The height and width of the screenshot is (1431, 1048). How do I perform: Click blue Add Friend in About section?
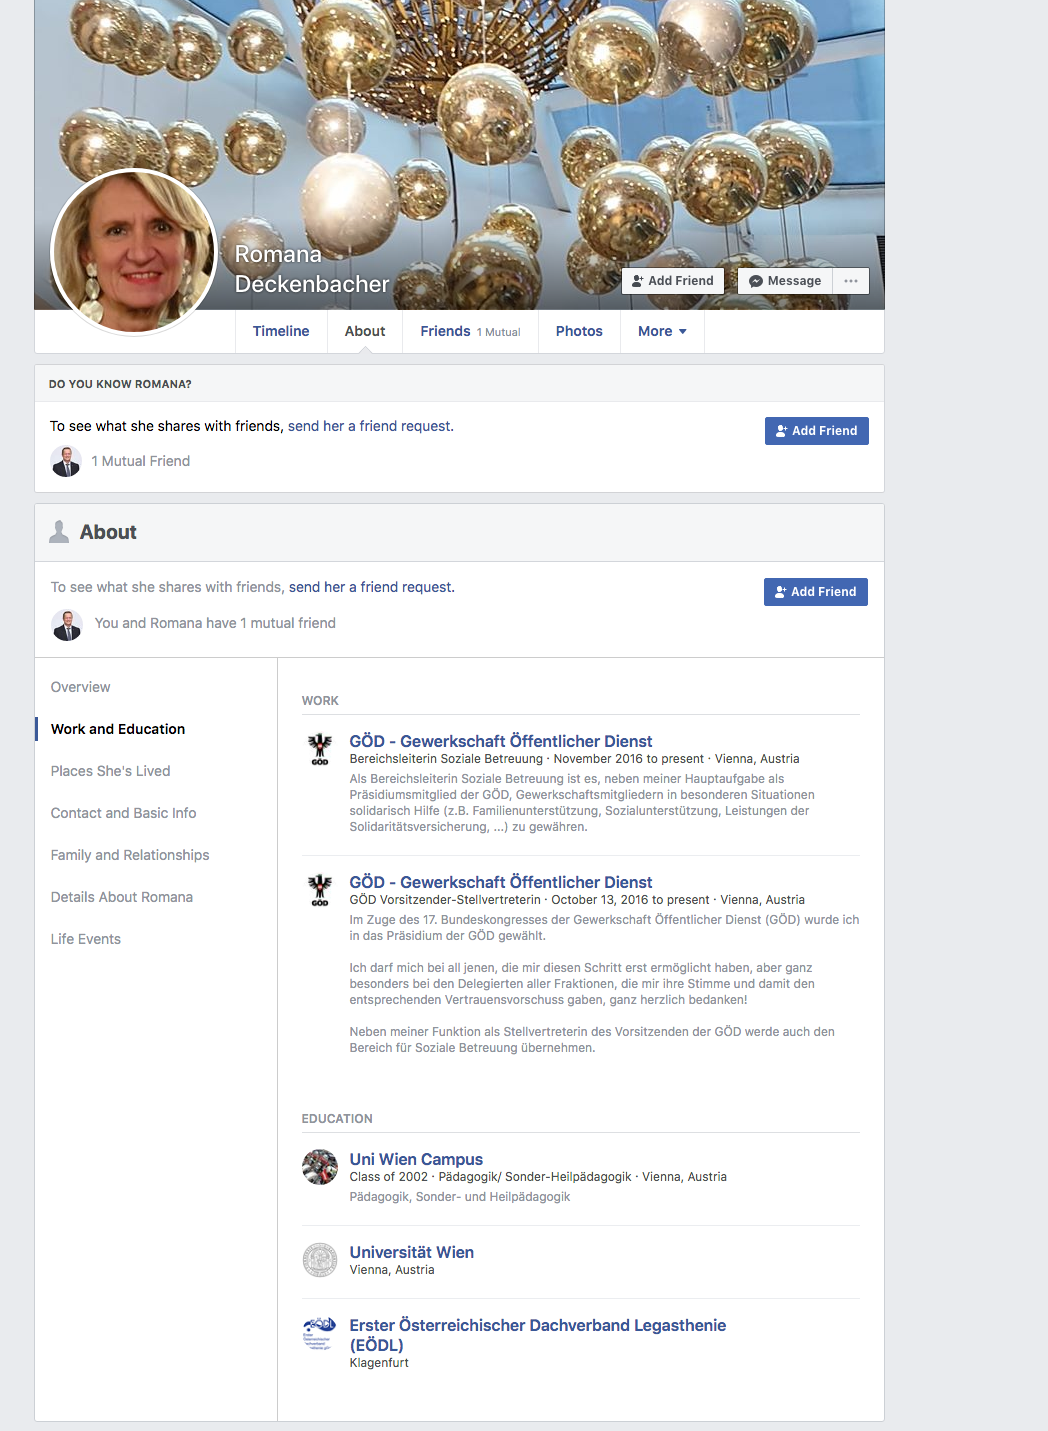click(x=816, y=592)
